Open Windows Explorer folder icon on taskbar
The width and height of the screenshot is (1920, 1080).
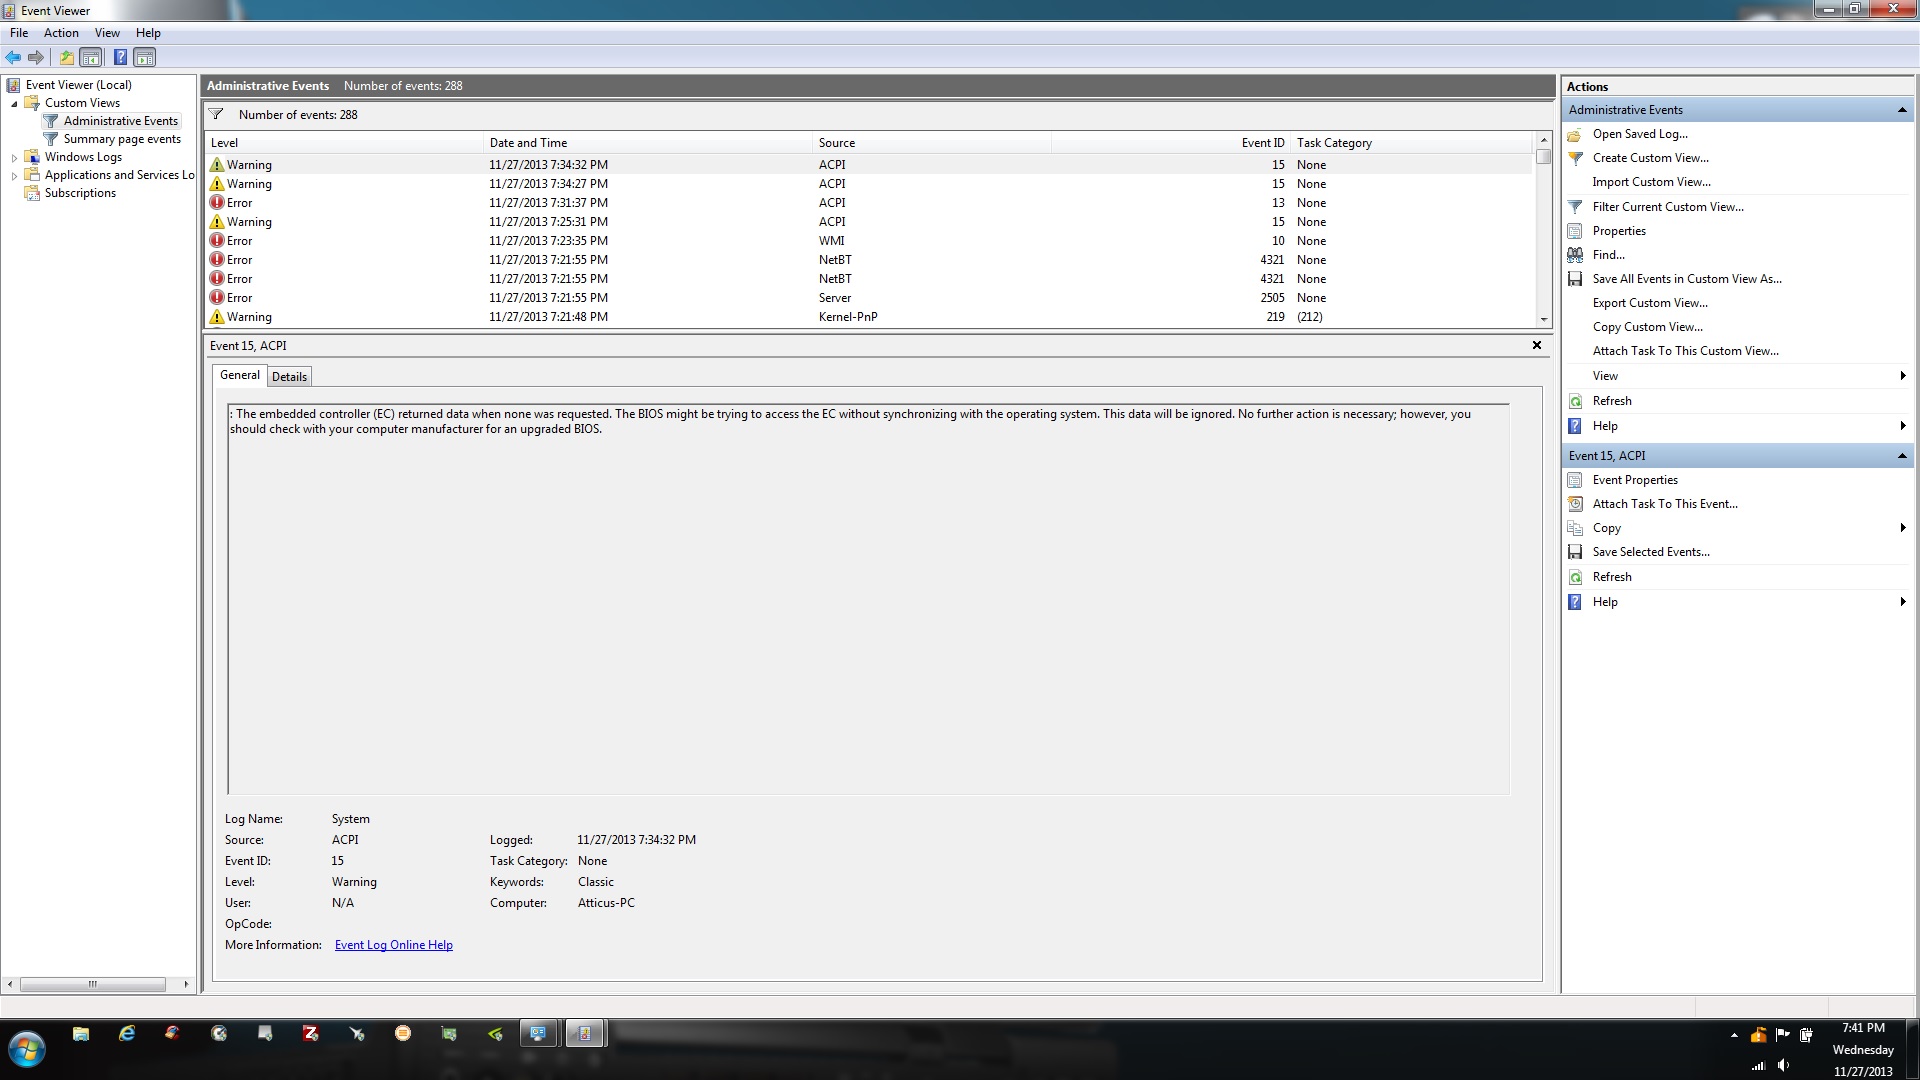pyautogui.click(x=81, y=1034)
